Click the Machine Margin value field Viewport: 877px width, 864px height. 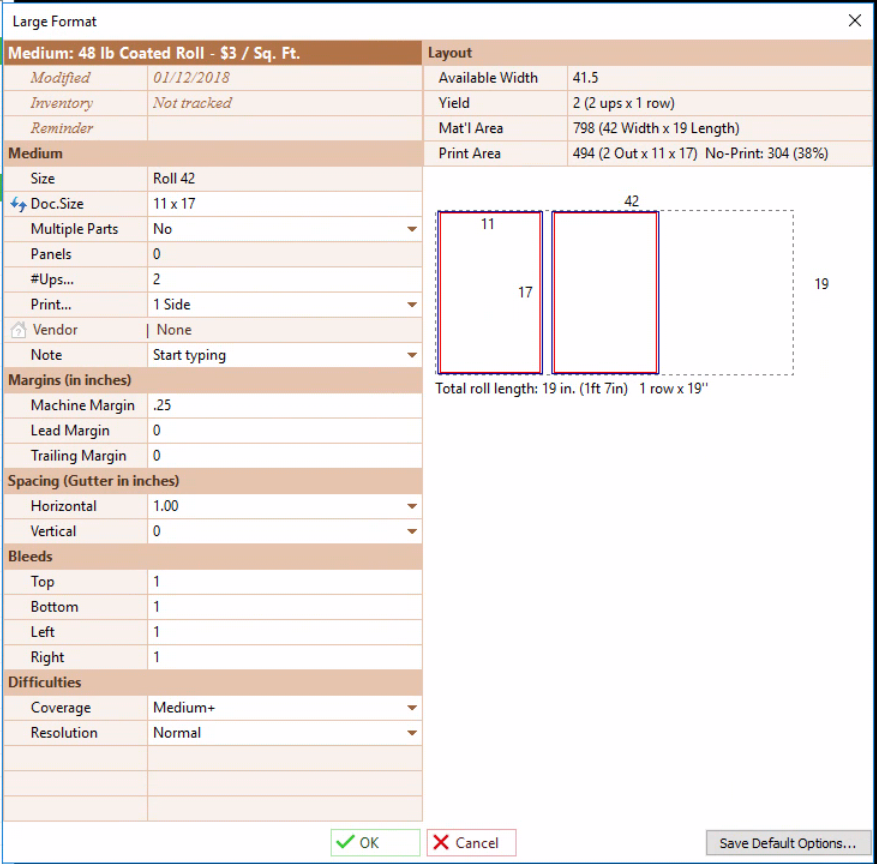coord(284,405)
